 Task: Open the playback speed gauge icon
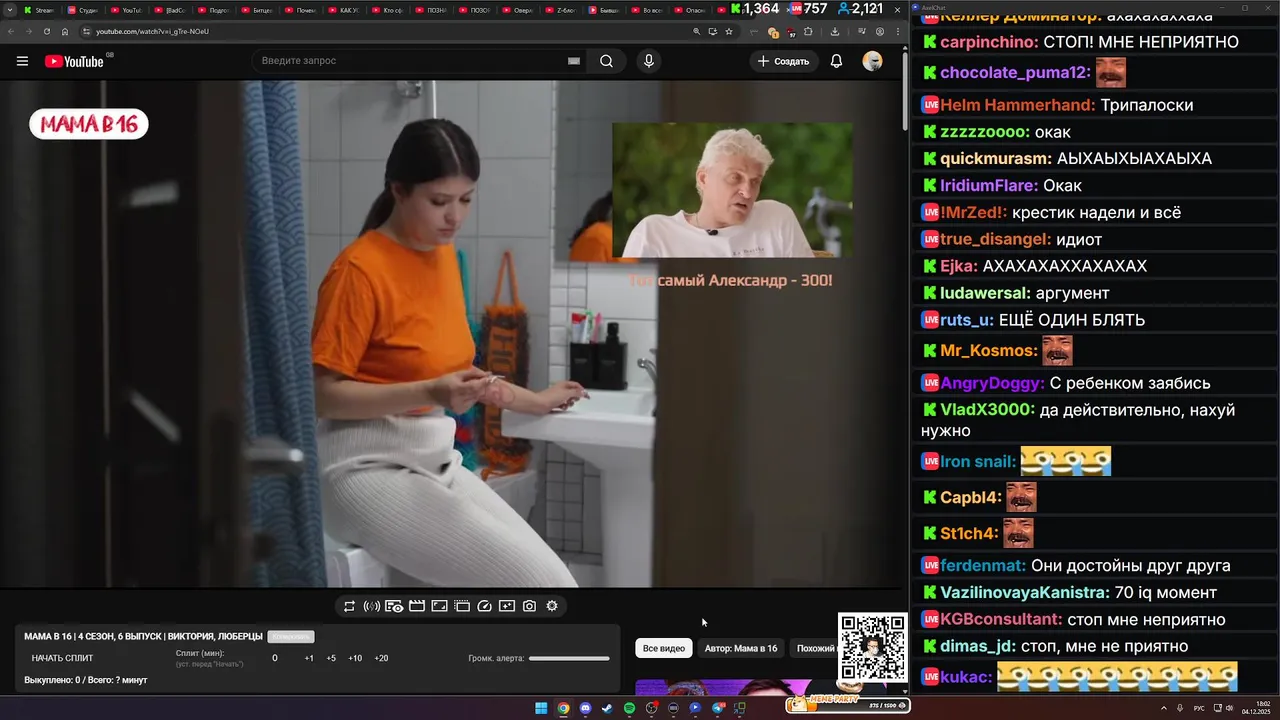click(485, 606)
